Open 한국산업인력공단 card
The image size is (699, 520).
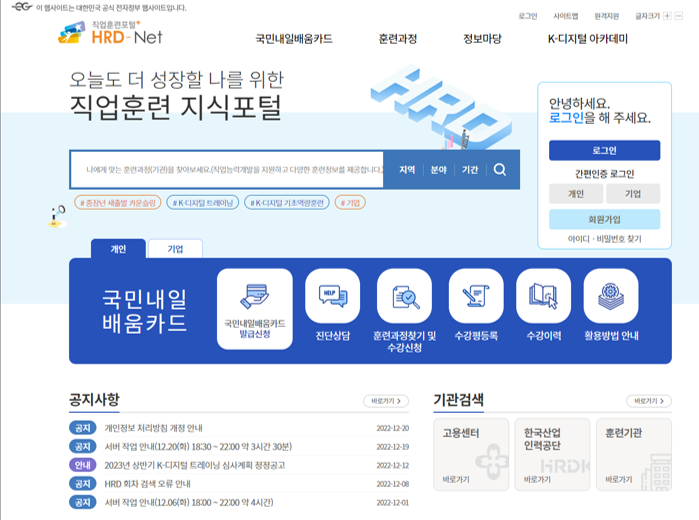[552, 454]
